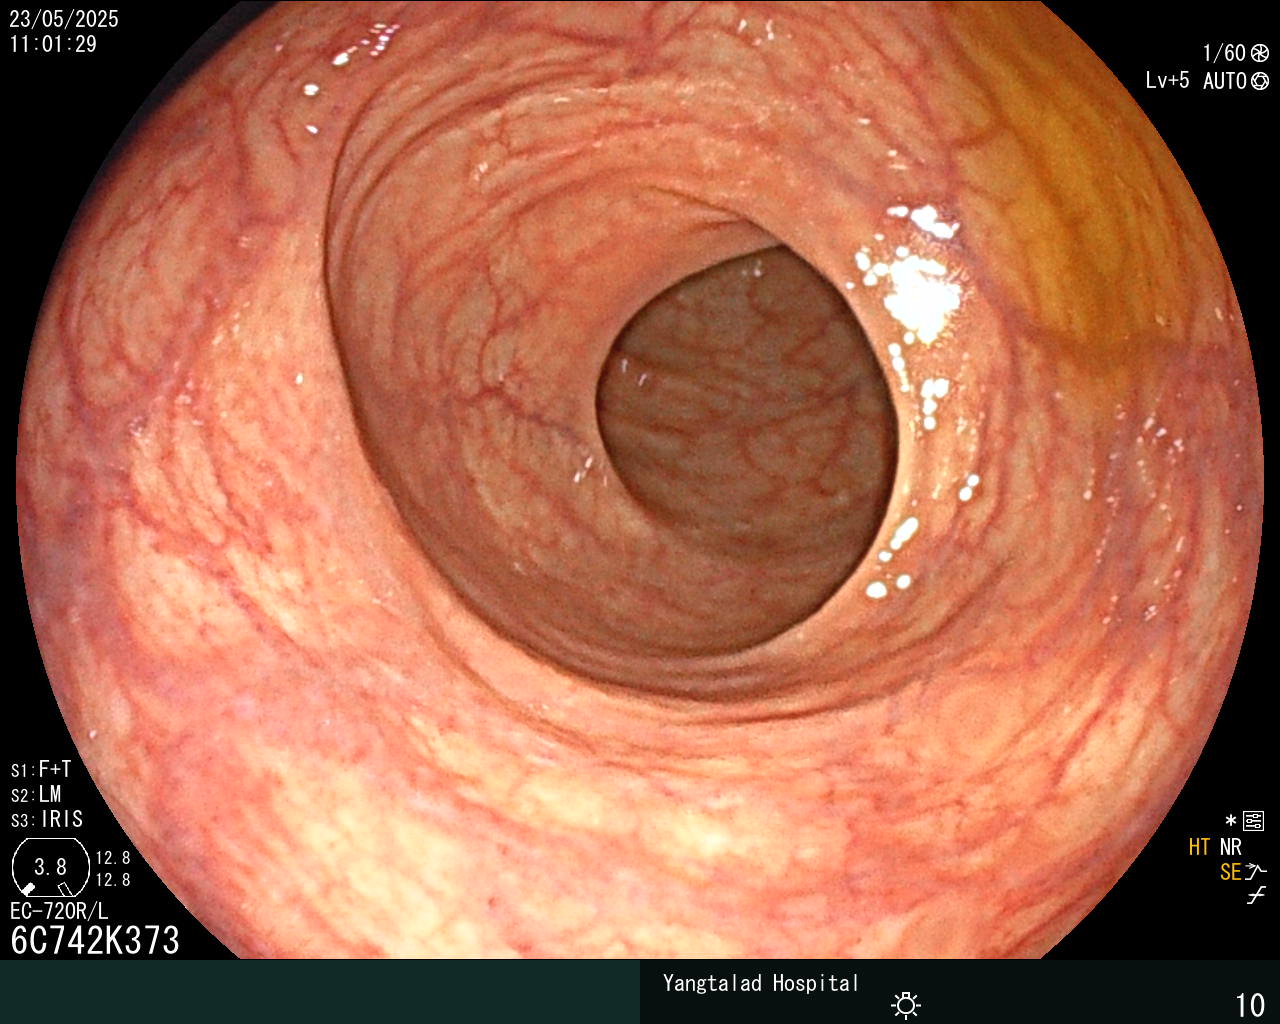
Task: Click the 1/60 shutter speed value
Action: click(1224, 53)
